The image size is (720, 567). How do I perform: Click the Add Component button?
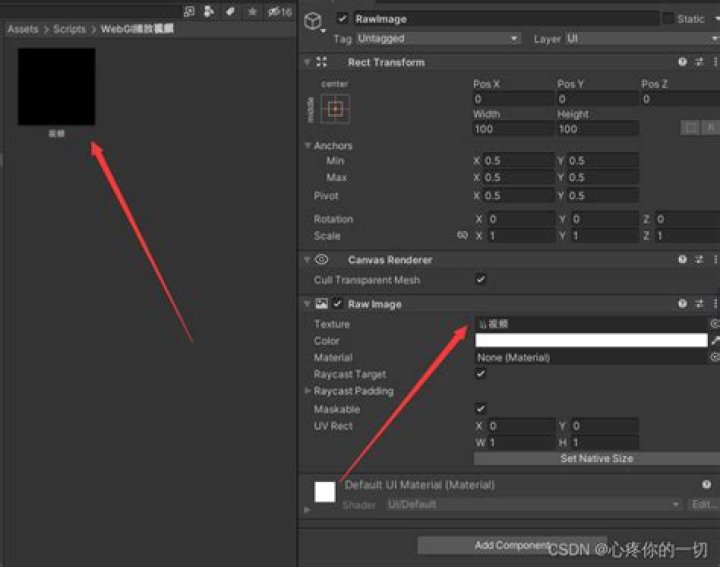(x=512, y=545)
